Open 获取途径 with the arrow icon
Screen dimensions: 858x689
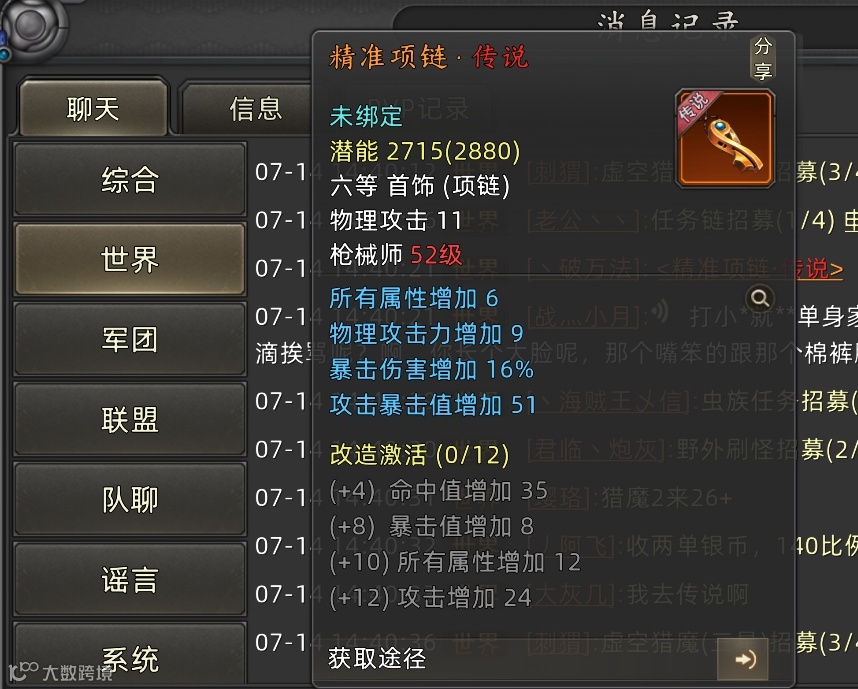tap(744, 659)
